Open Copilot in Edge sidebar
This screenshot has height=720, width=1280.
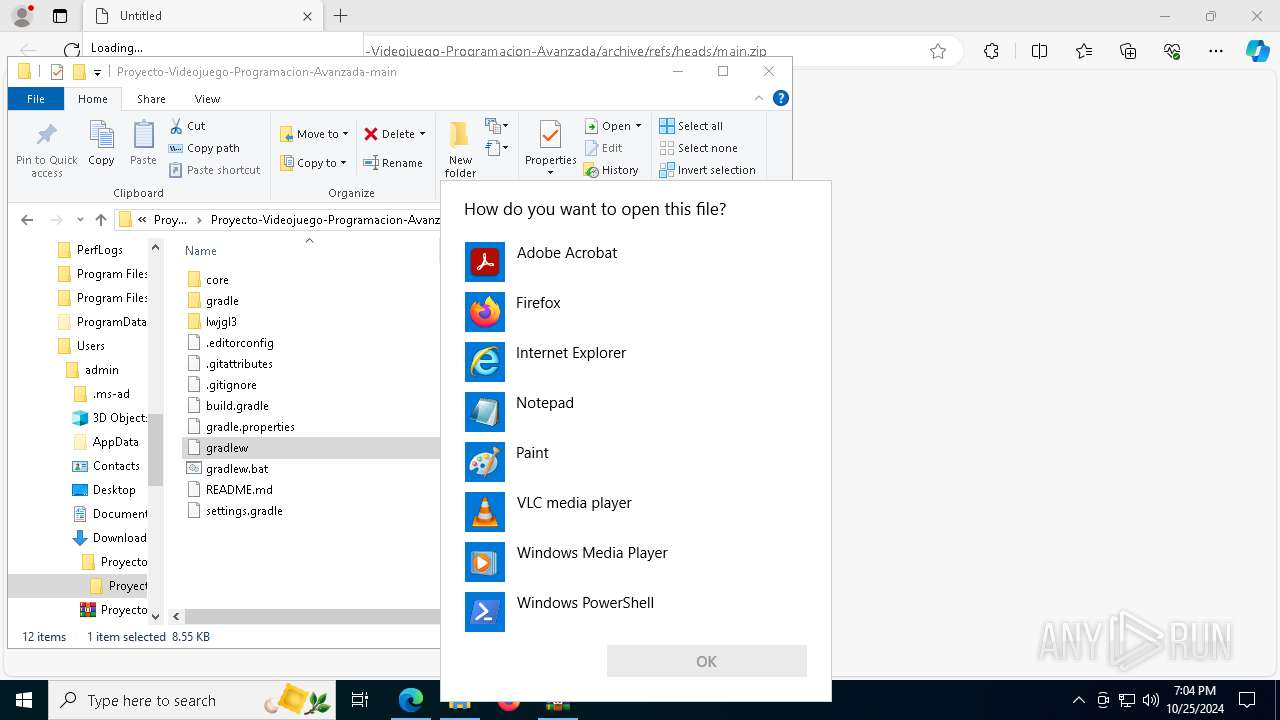tap(1257, 51)
